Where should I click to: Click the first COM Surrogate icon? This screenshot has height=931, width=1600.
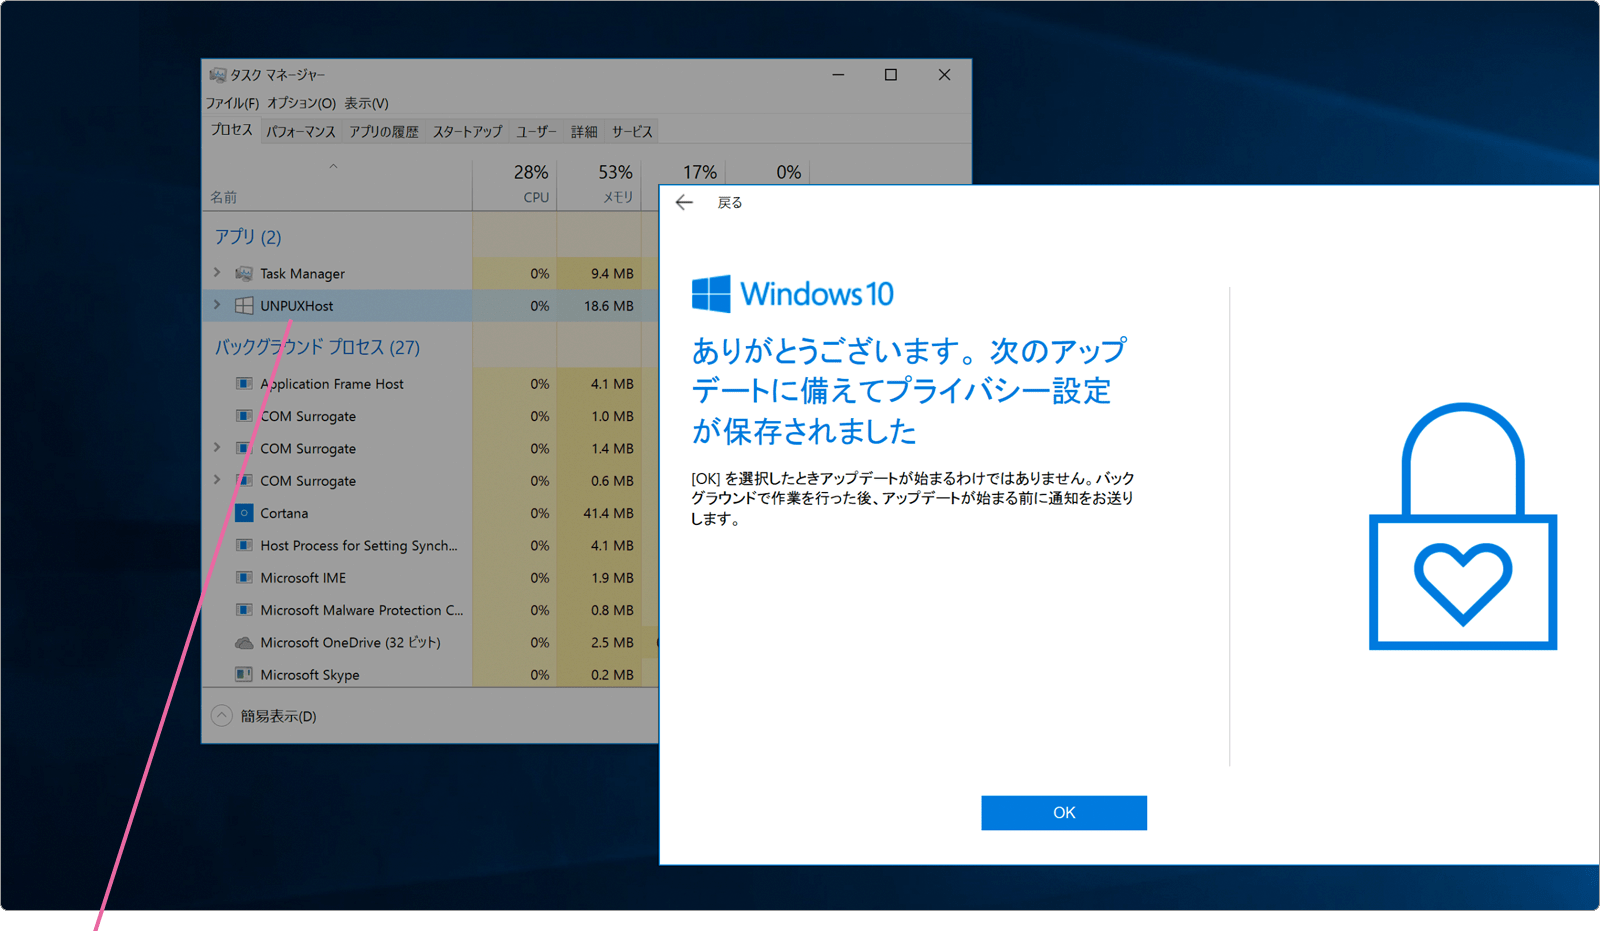click(x=244, y=416)
